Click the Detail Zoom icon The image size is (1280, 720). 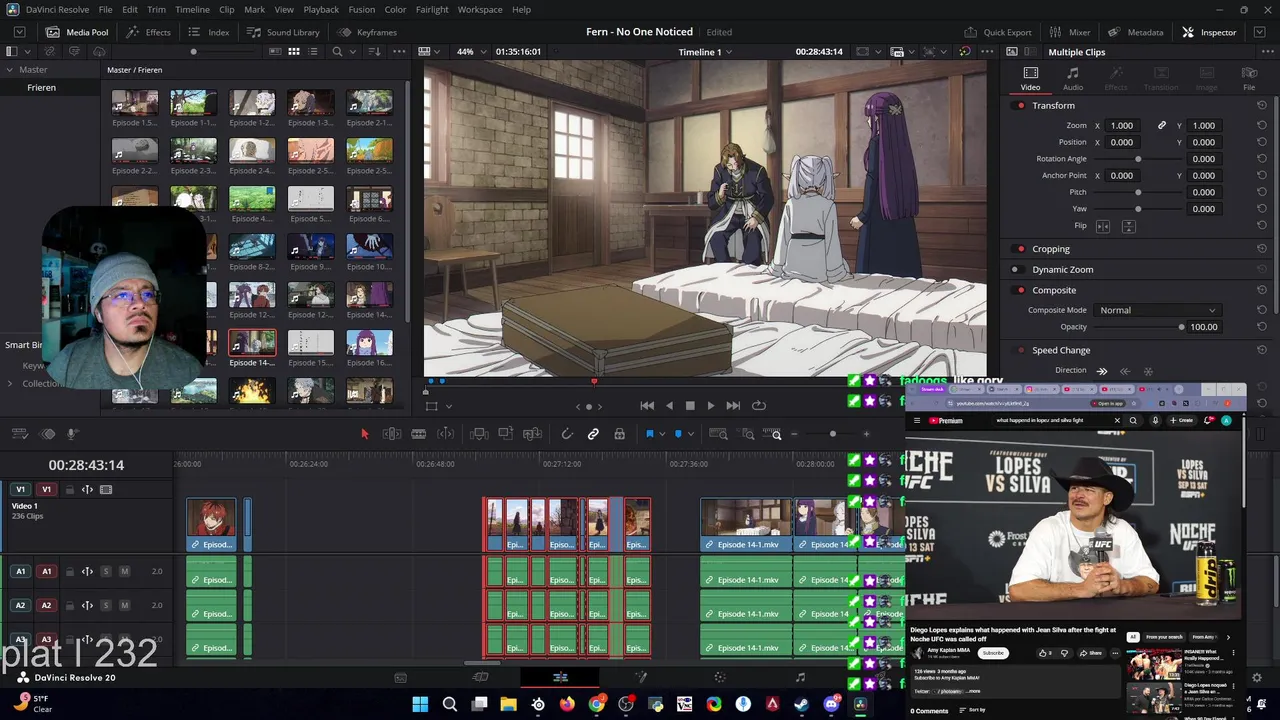point(748,434)
